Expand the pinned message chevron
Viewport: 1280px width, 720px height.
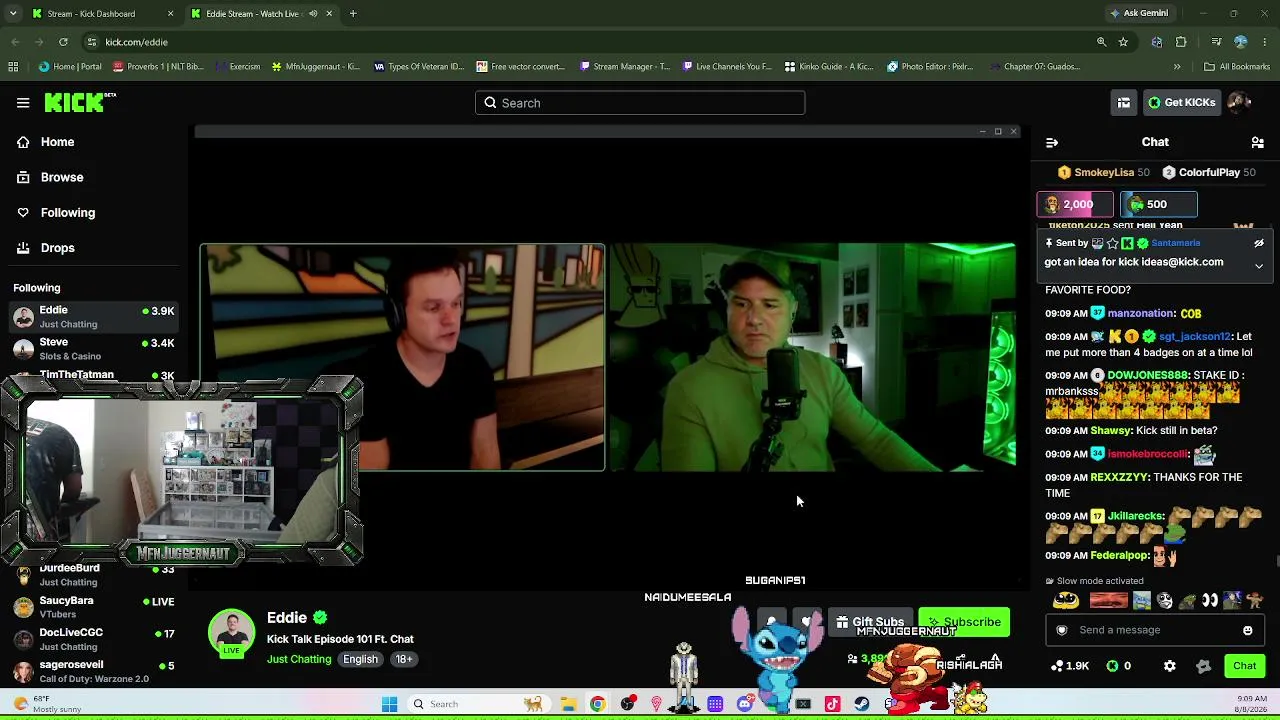click(x=1259, y=266)
